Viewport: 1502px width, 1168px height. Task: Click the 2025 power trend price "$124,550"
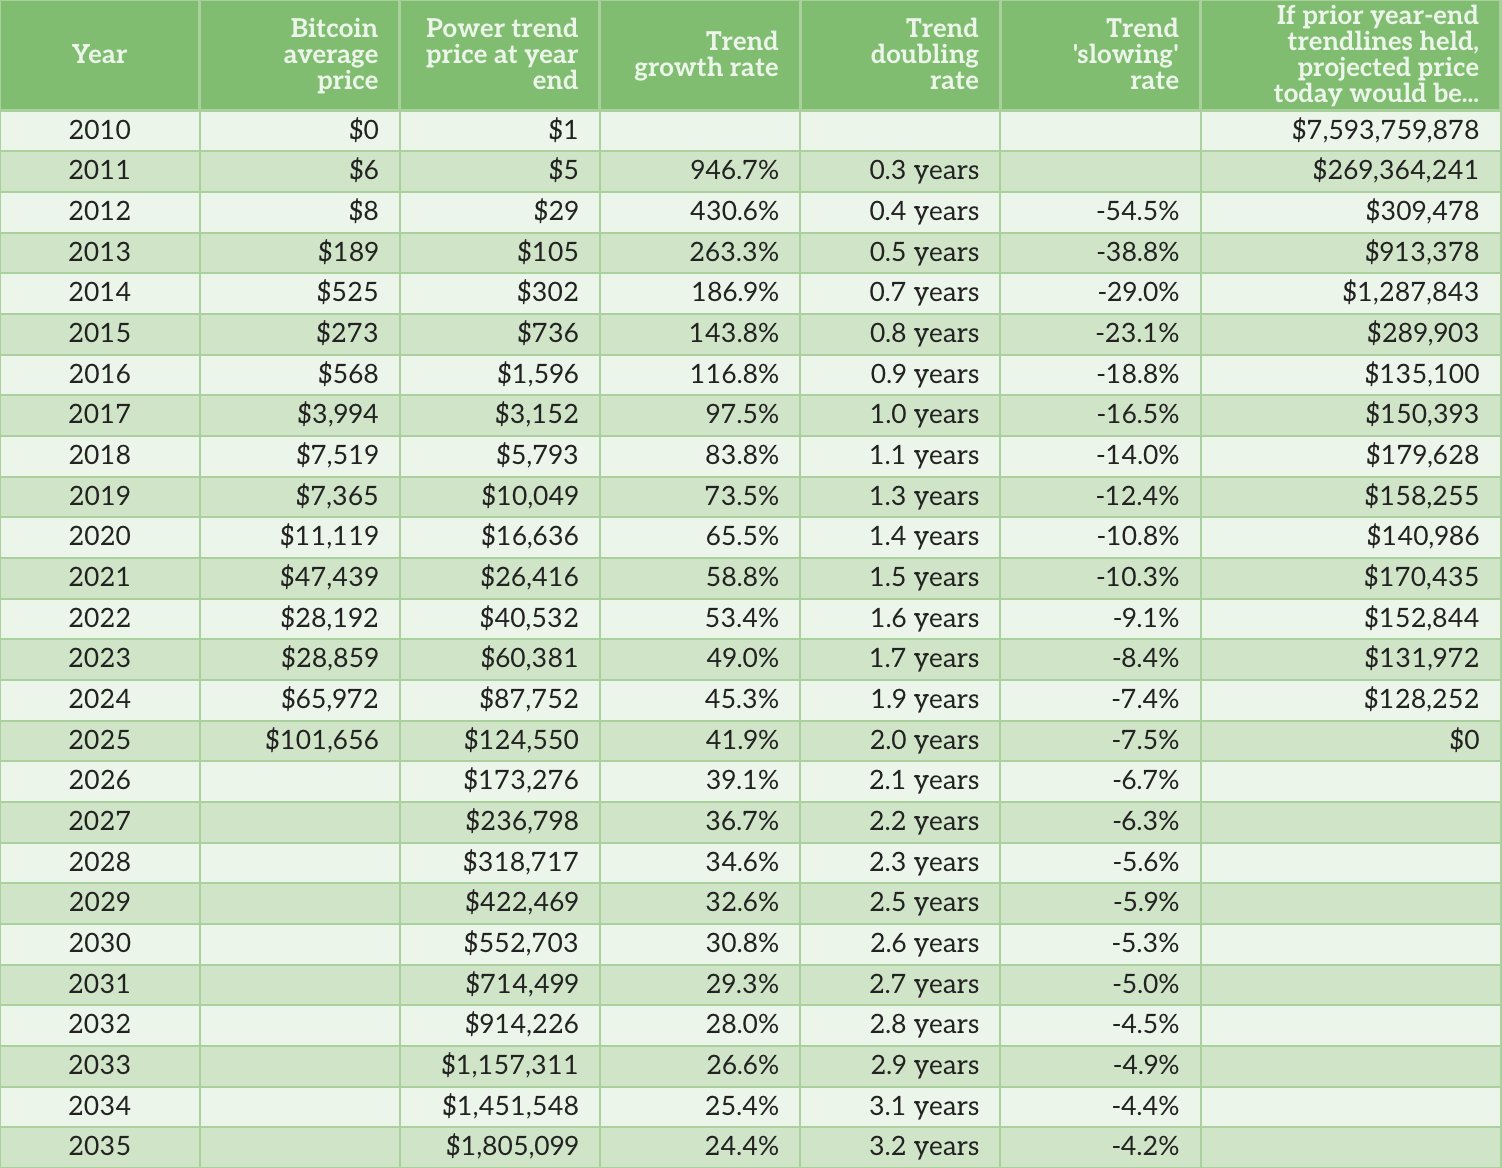(522, 740)
